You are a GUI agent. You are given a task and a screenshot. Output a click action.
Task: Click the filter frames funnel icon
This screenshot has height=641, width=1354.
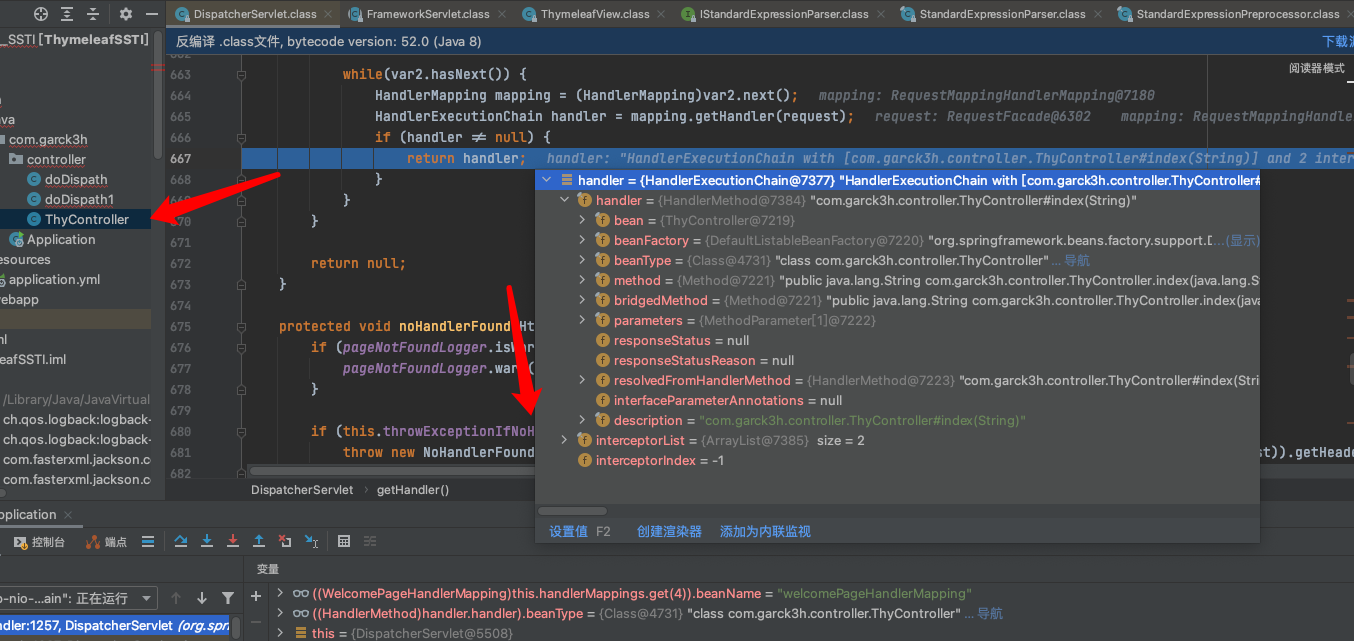pos(228,598)
